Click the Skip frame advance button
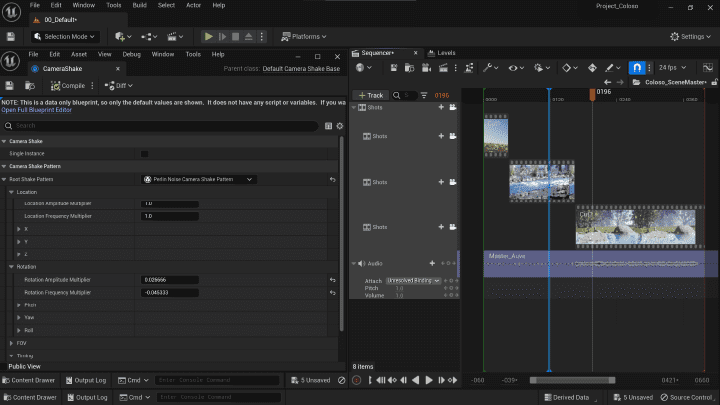Viewport: 720px width, 405px height. [x=222, y=36]
